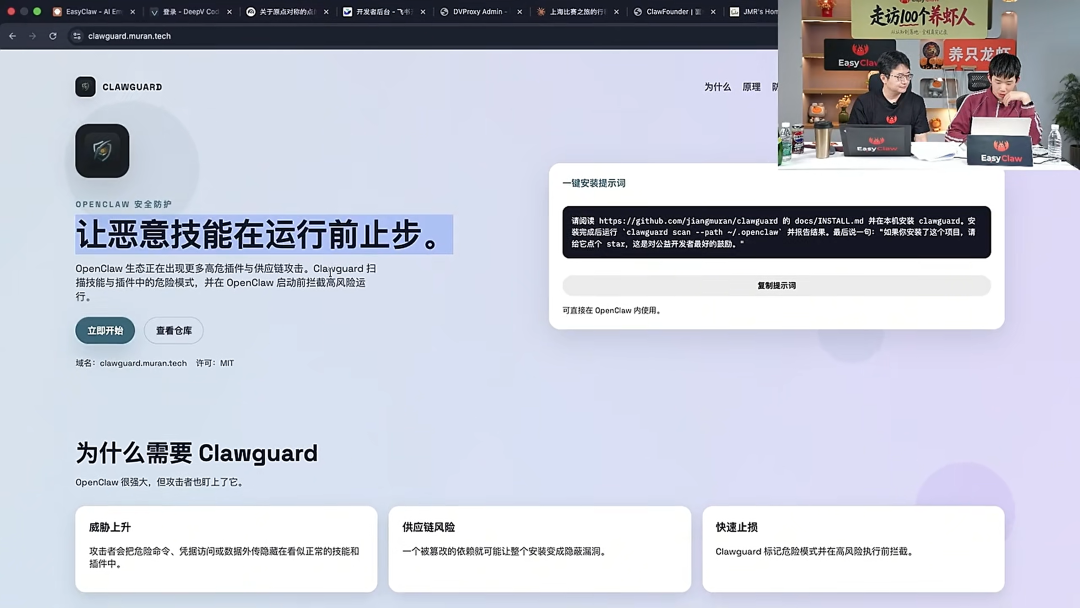The width and height of the screenshot is (1080, 608).
Task: Click the clawguard.muran.tech address bar
Action: (x=129, y=36)
